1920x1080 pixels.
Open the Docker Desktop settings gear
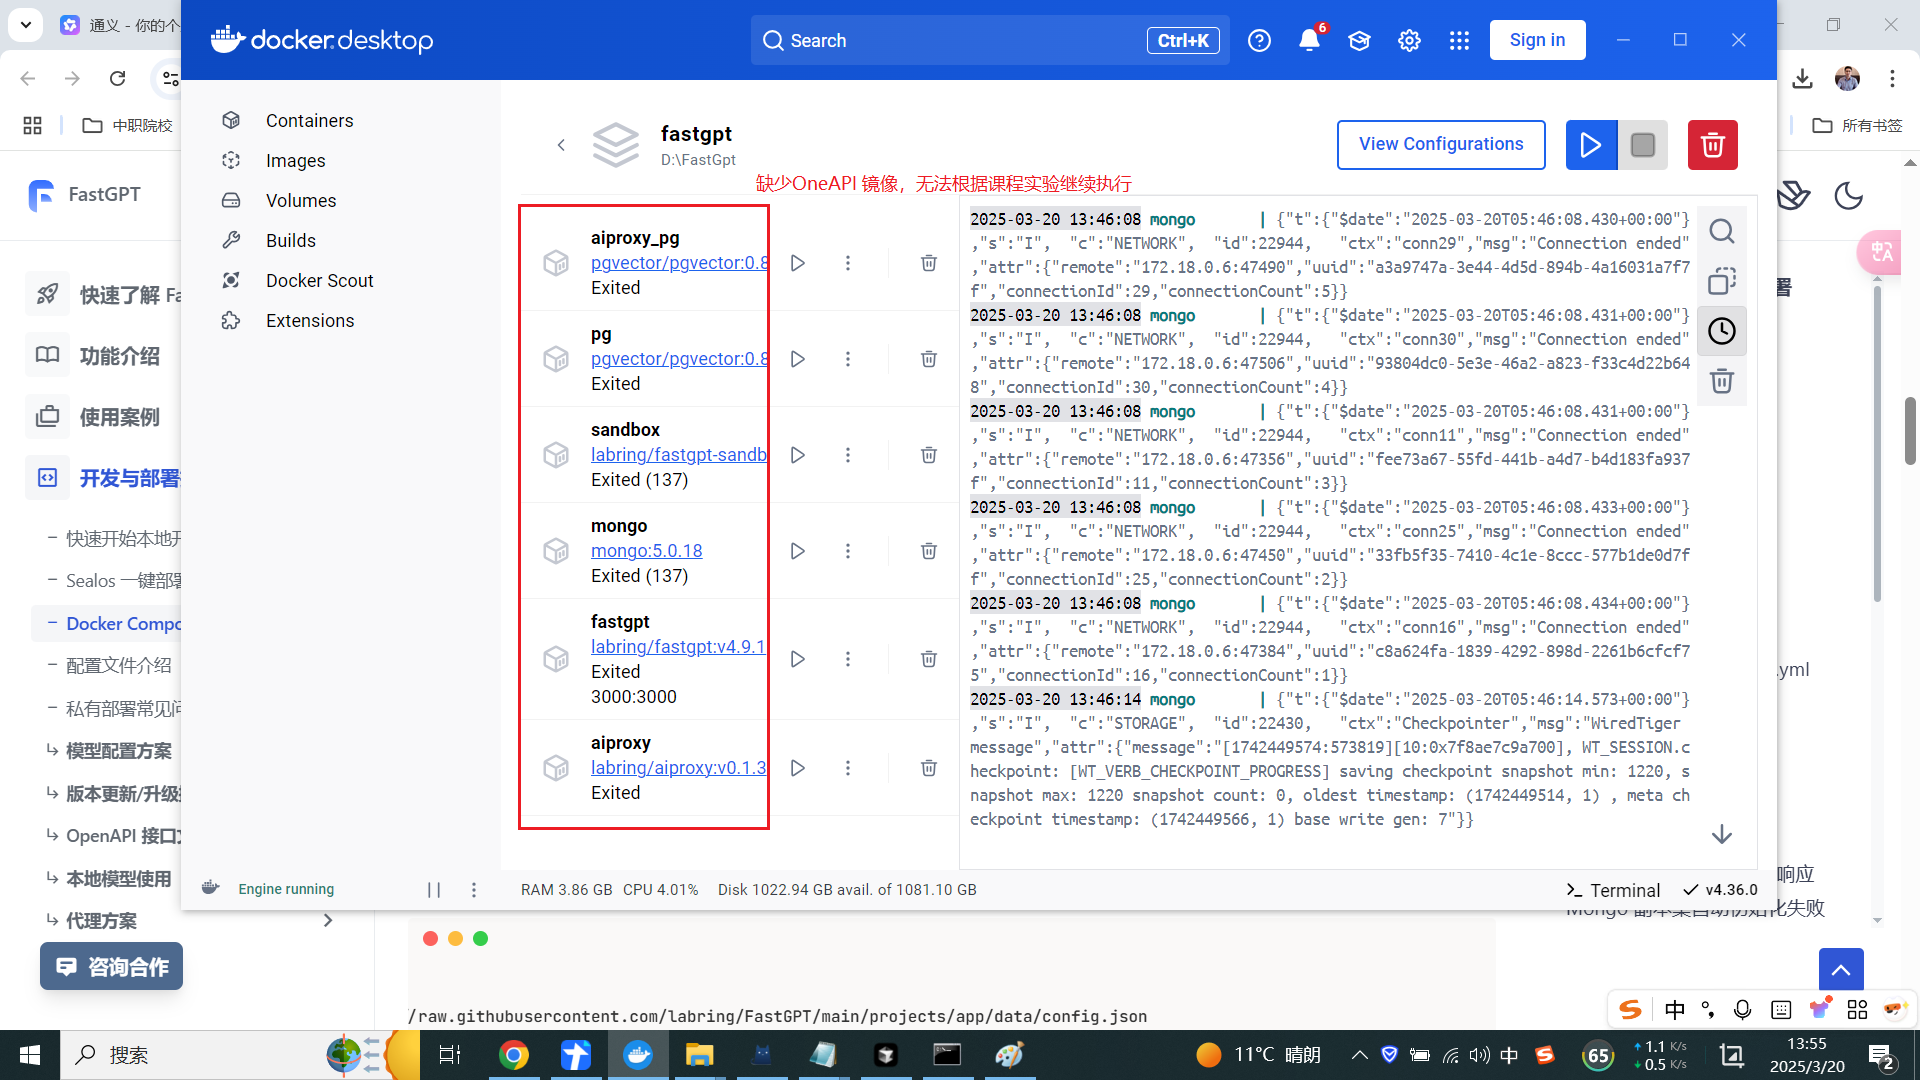[x=1409, y=40]
